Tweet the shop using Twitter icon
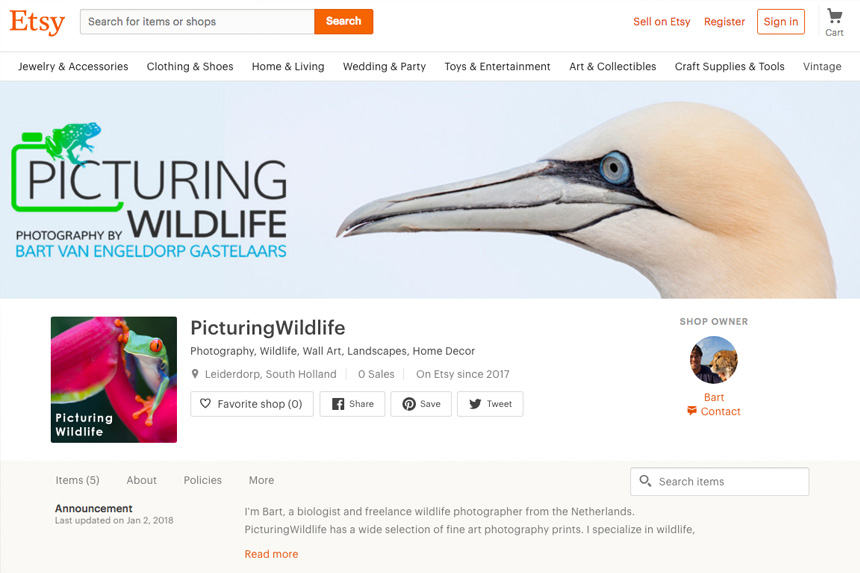This screenshot has width=860, height=573. pos(475,404)
